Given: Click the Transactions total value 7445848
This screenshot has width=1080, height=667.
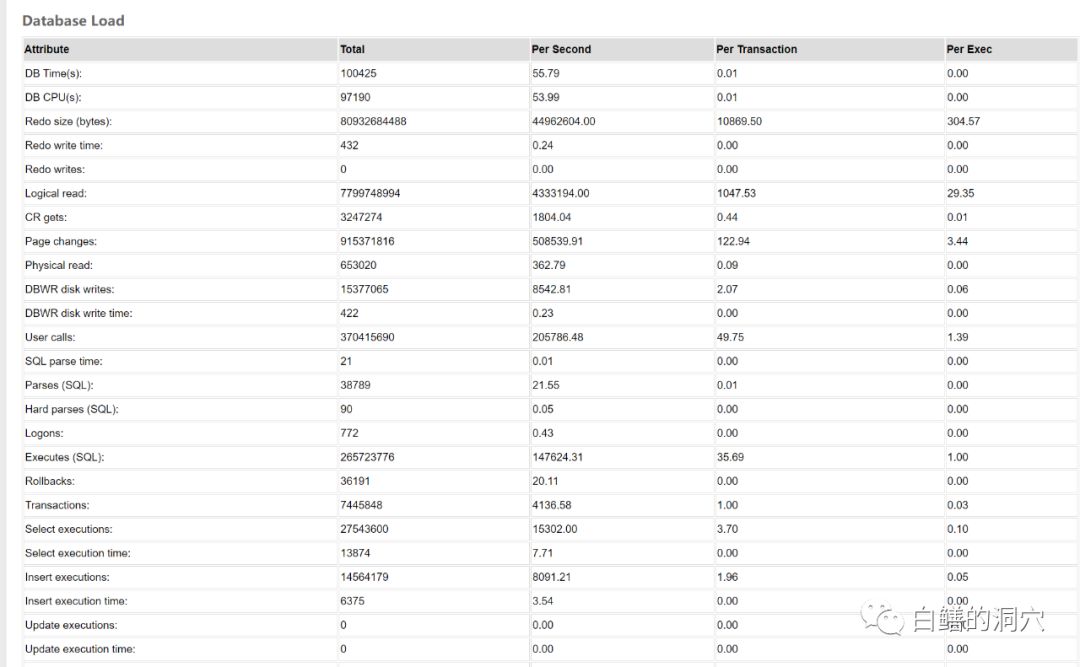Looking at the screenshot, I should pyautogui.click(x=361, y=505).
